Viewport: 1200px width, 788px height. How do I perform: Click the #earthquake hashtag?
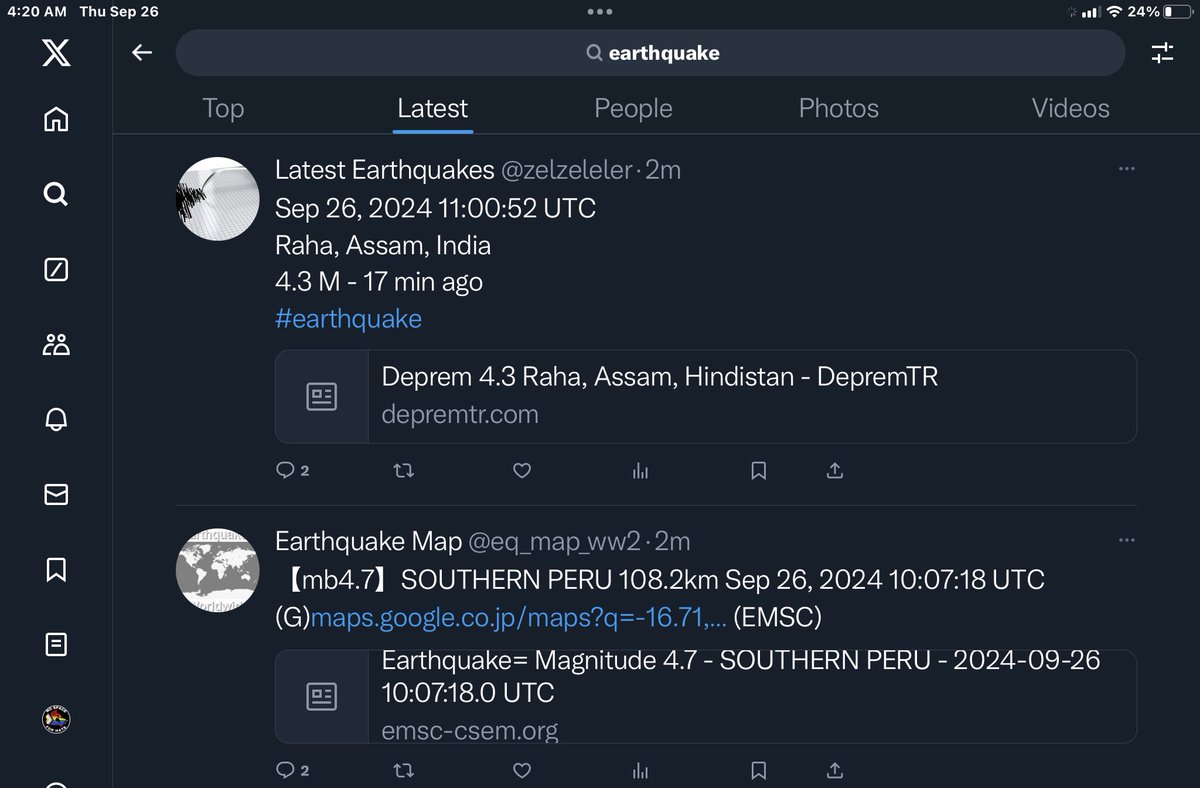(x=348, y=318)
